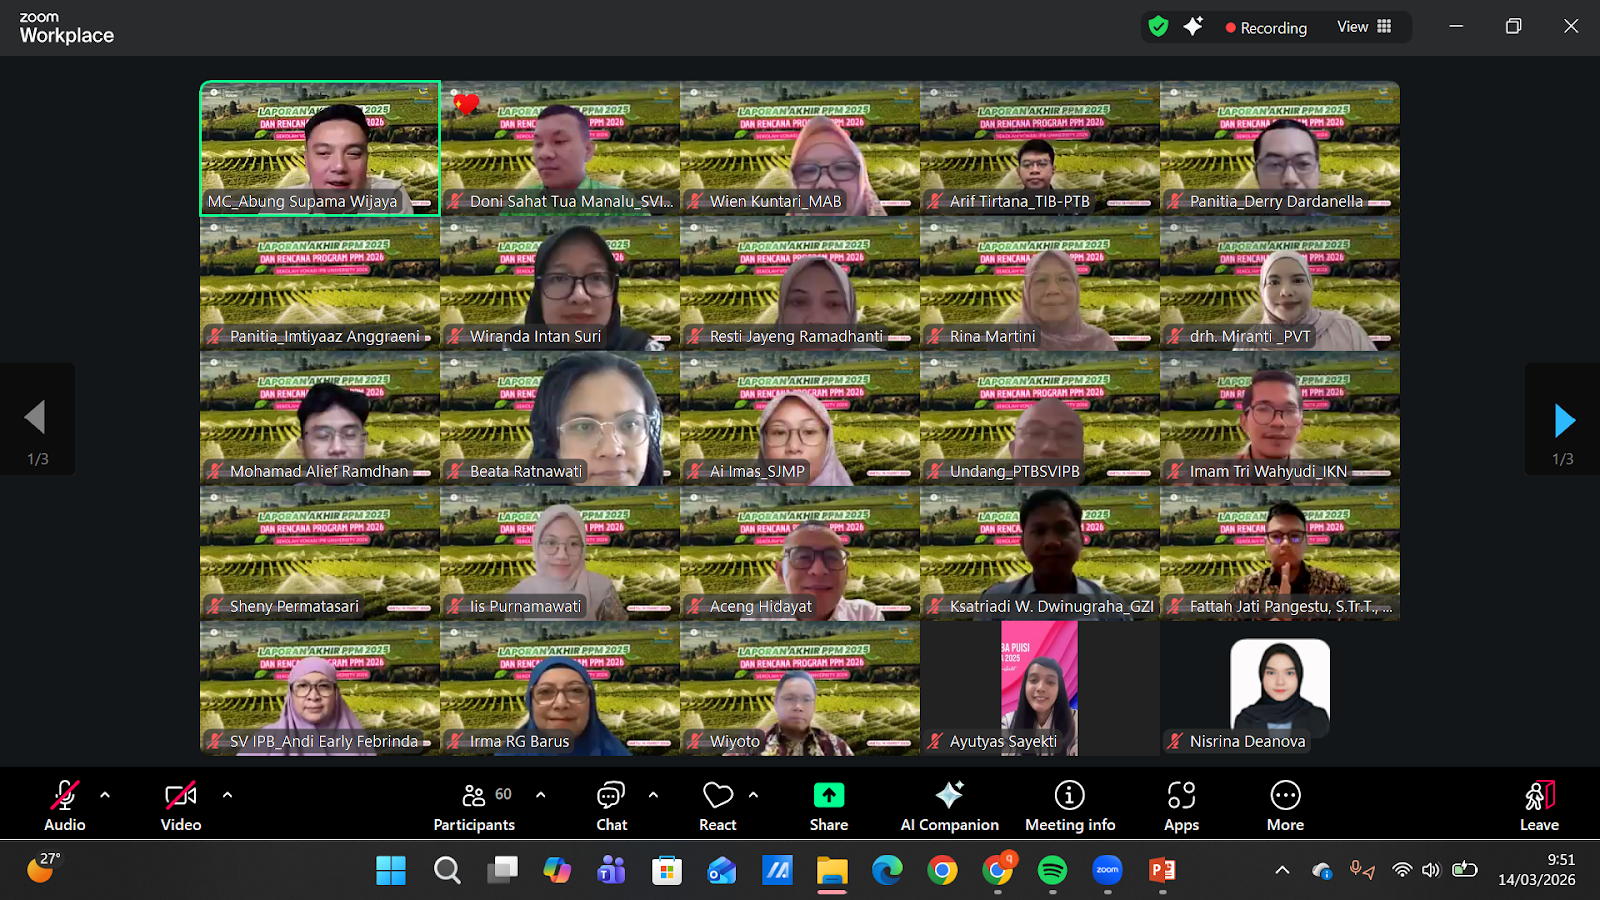Click the encryption shield icon
This screenshot has height=900, width=1600.
pyautogui.click(x=1158, y=27)
